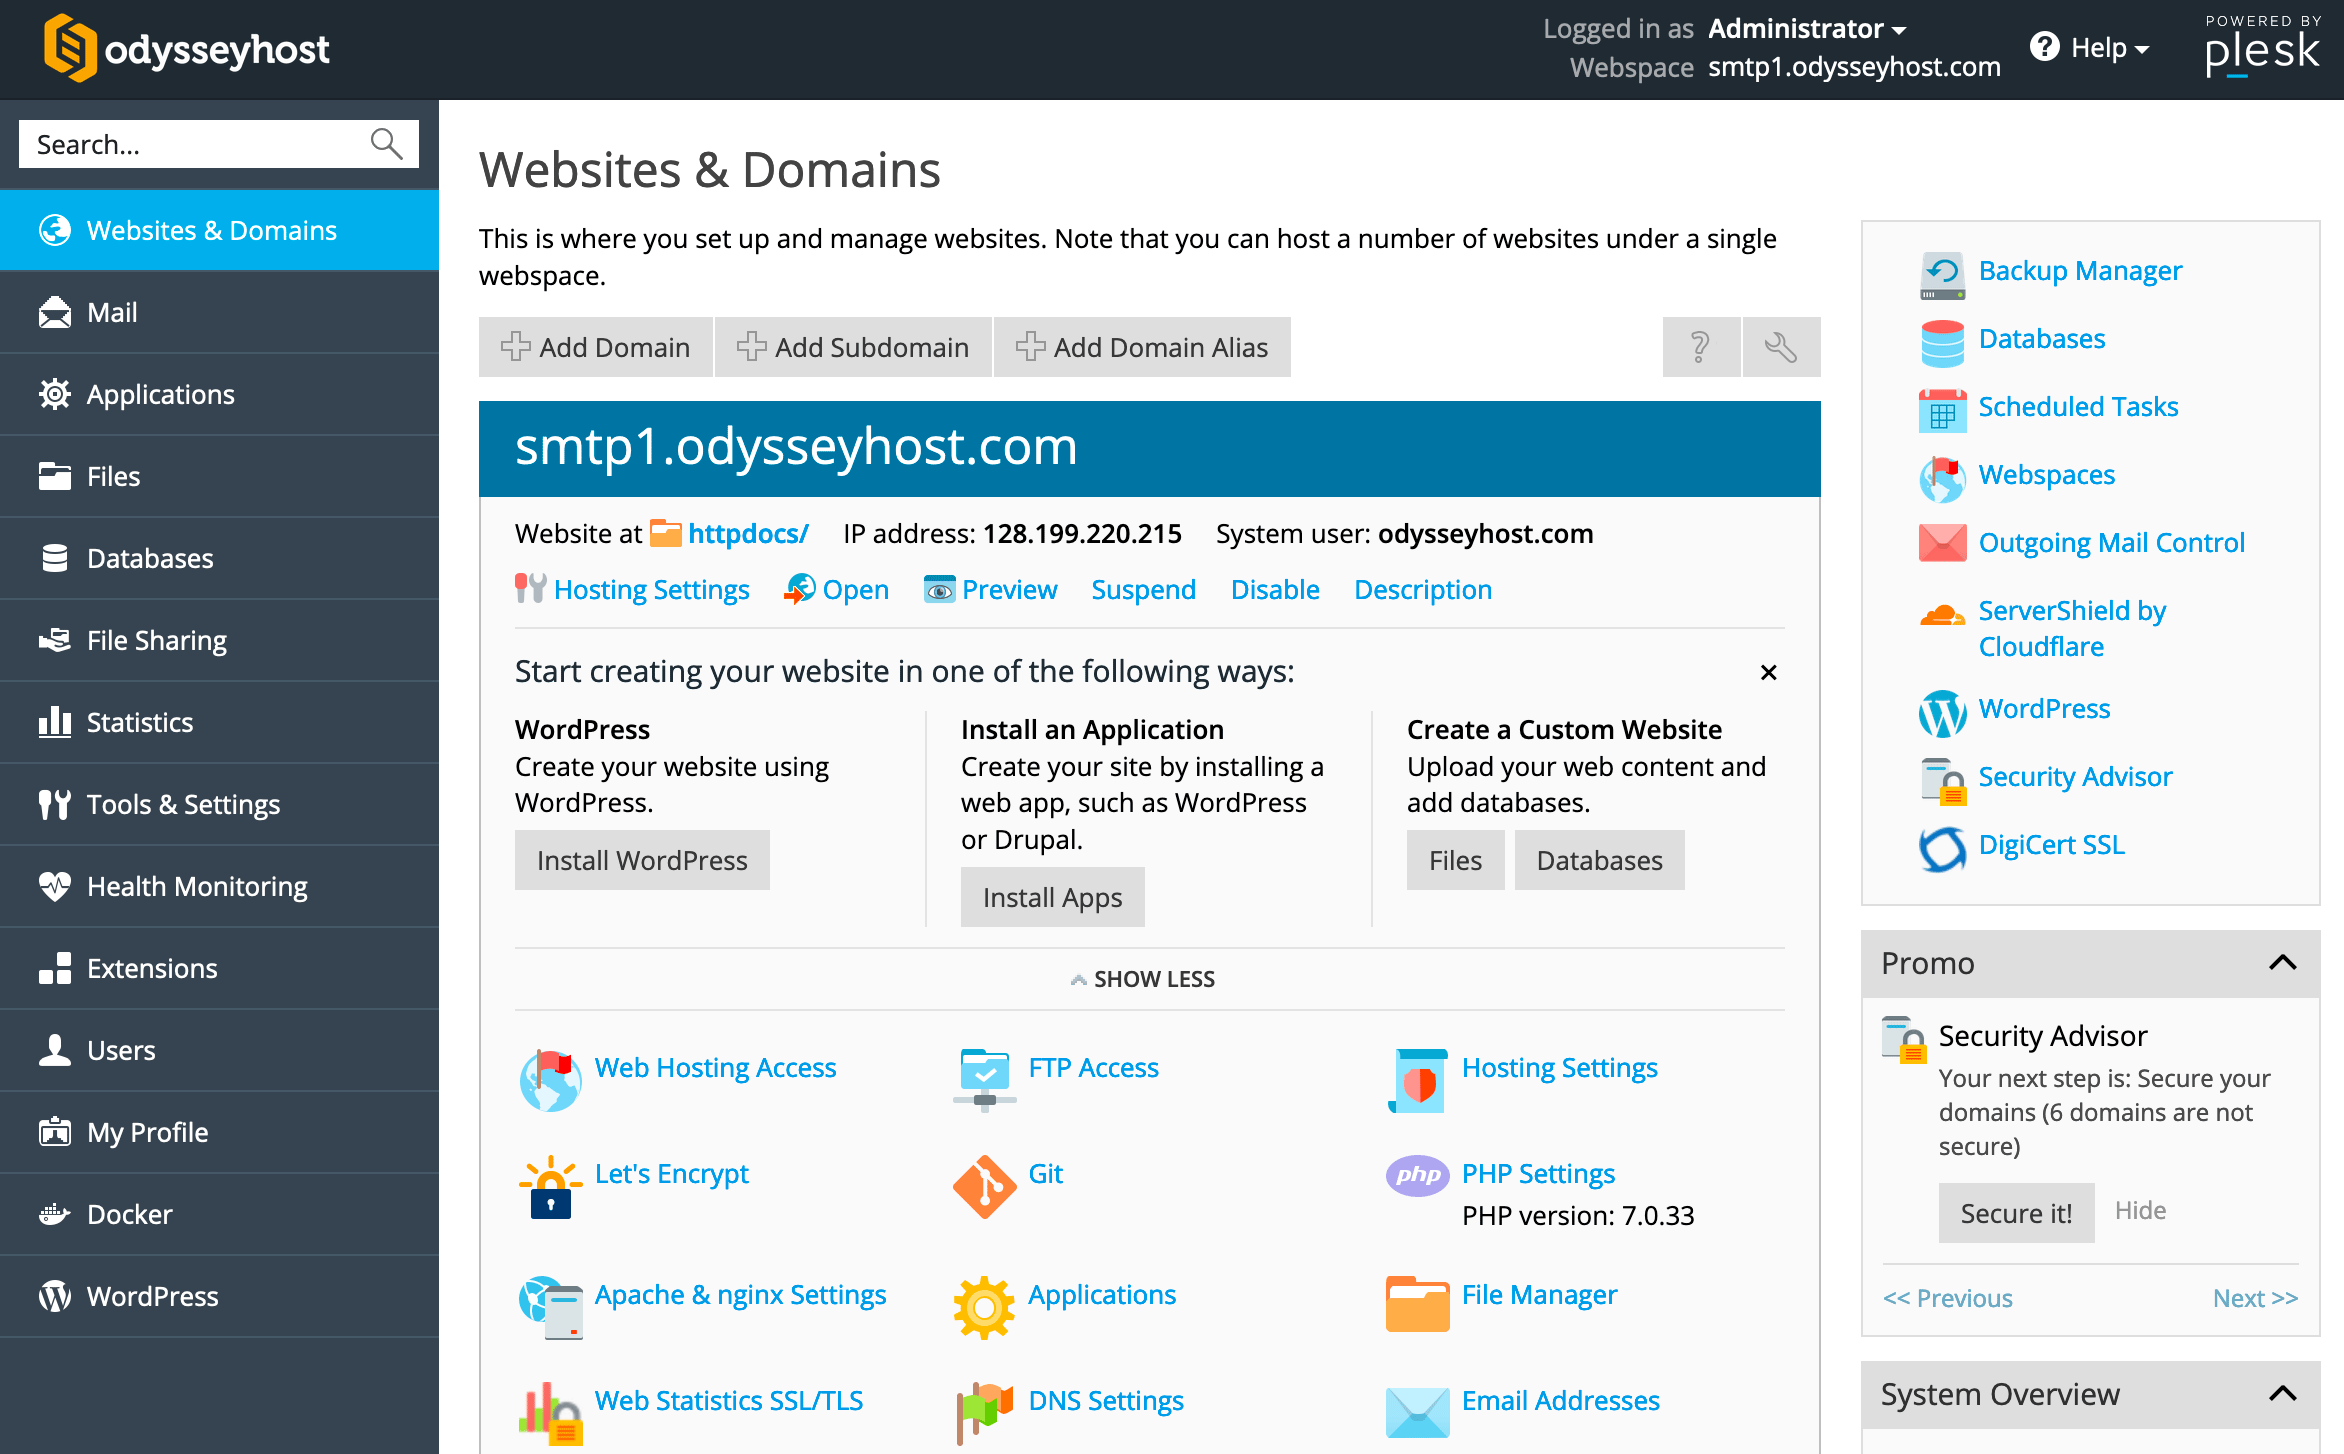Open My Profile in the sidebar
The height and width of the screenshot is (1454, 2344).
pos(219,1132)
